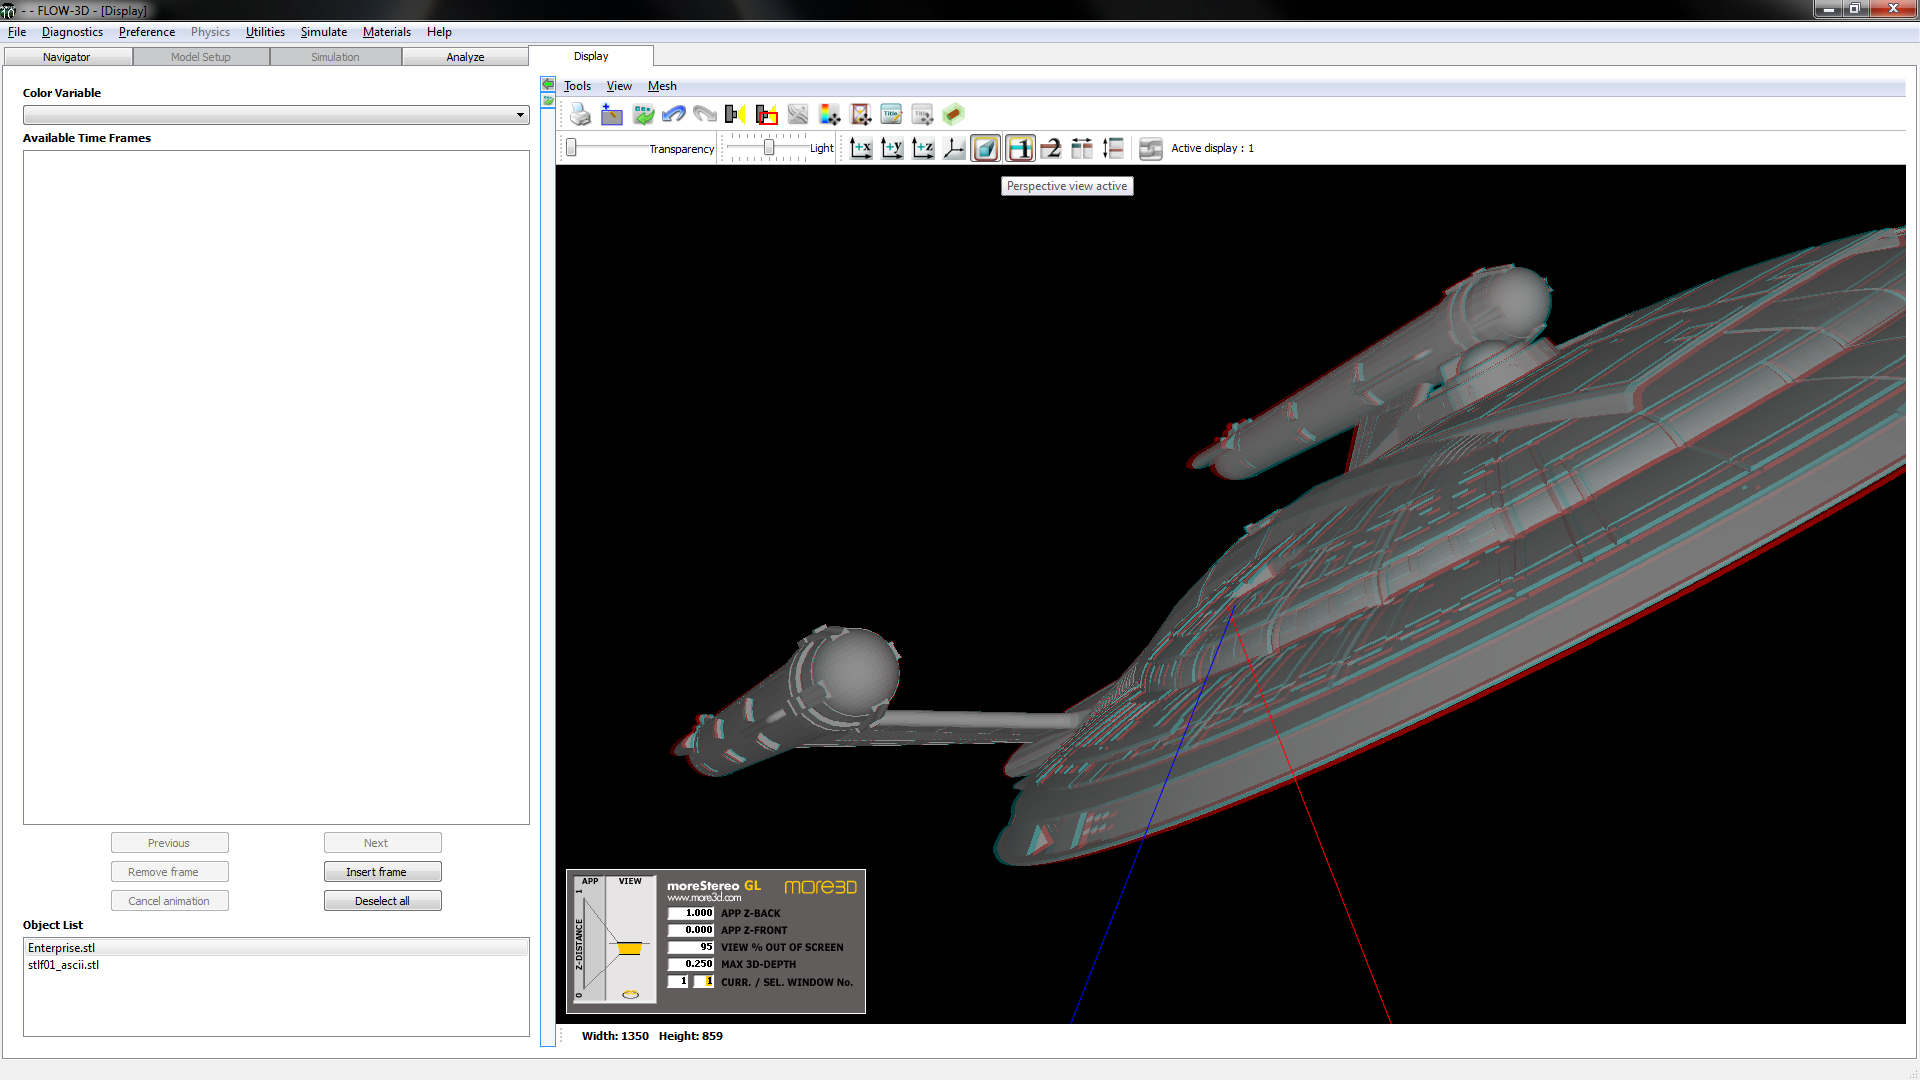
Task: Click the Width: 1350 status text
Action: pyautogui.click(x=615, y=1036)
